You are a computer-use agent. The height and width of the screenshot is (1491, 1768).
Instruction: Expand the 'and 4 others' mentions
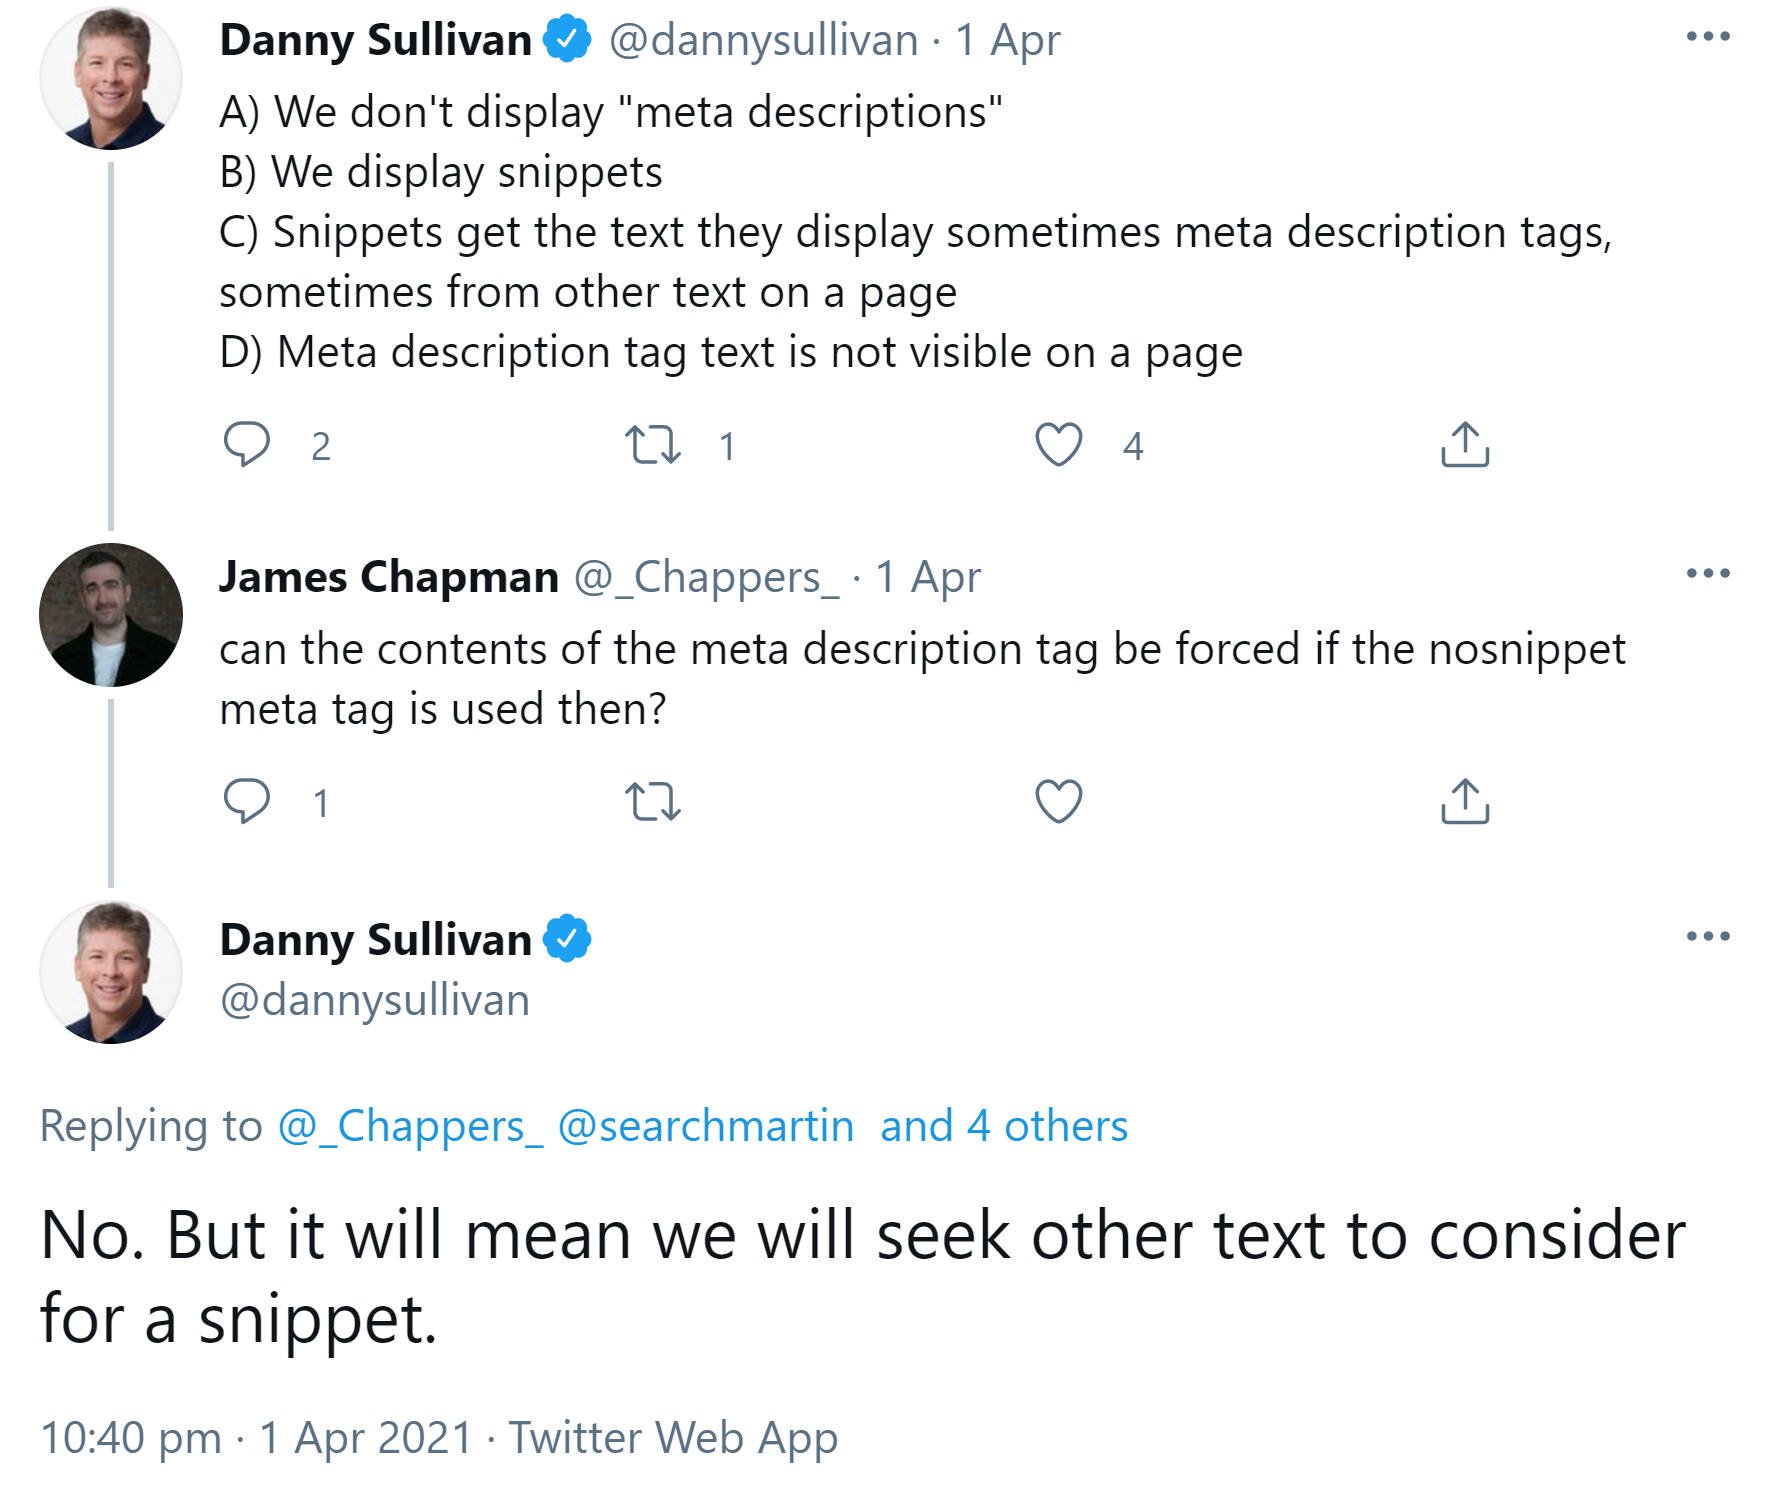coord(1003,1126)
